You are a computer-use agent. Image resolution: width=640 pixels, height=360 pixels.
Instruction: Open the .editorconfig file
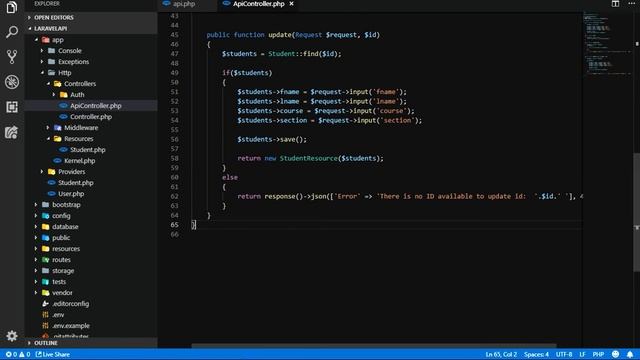70,304
